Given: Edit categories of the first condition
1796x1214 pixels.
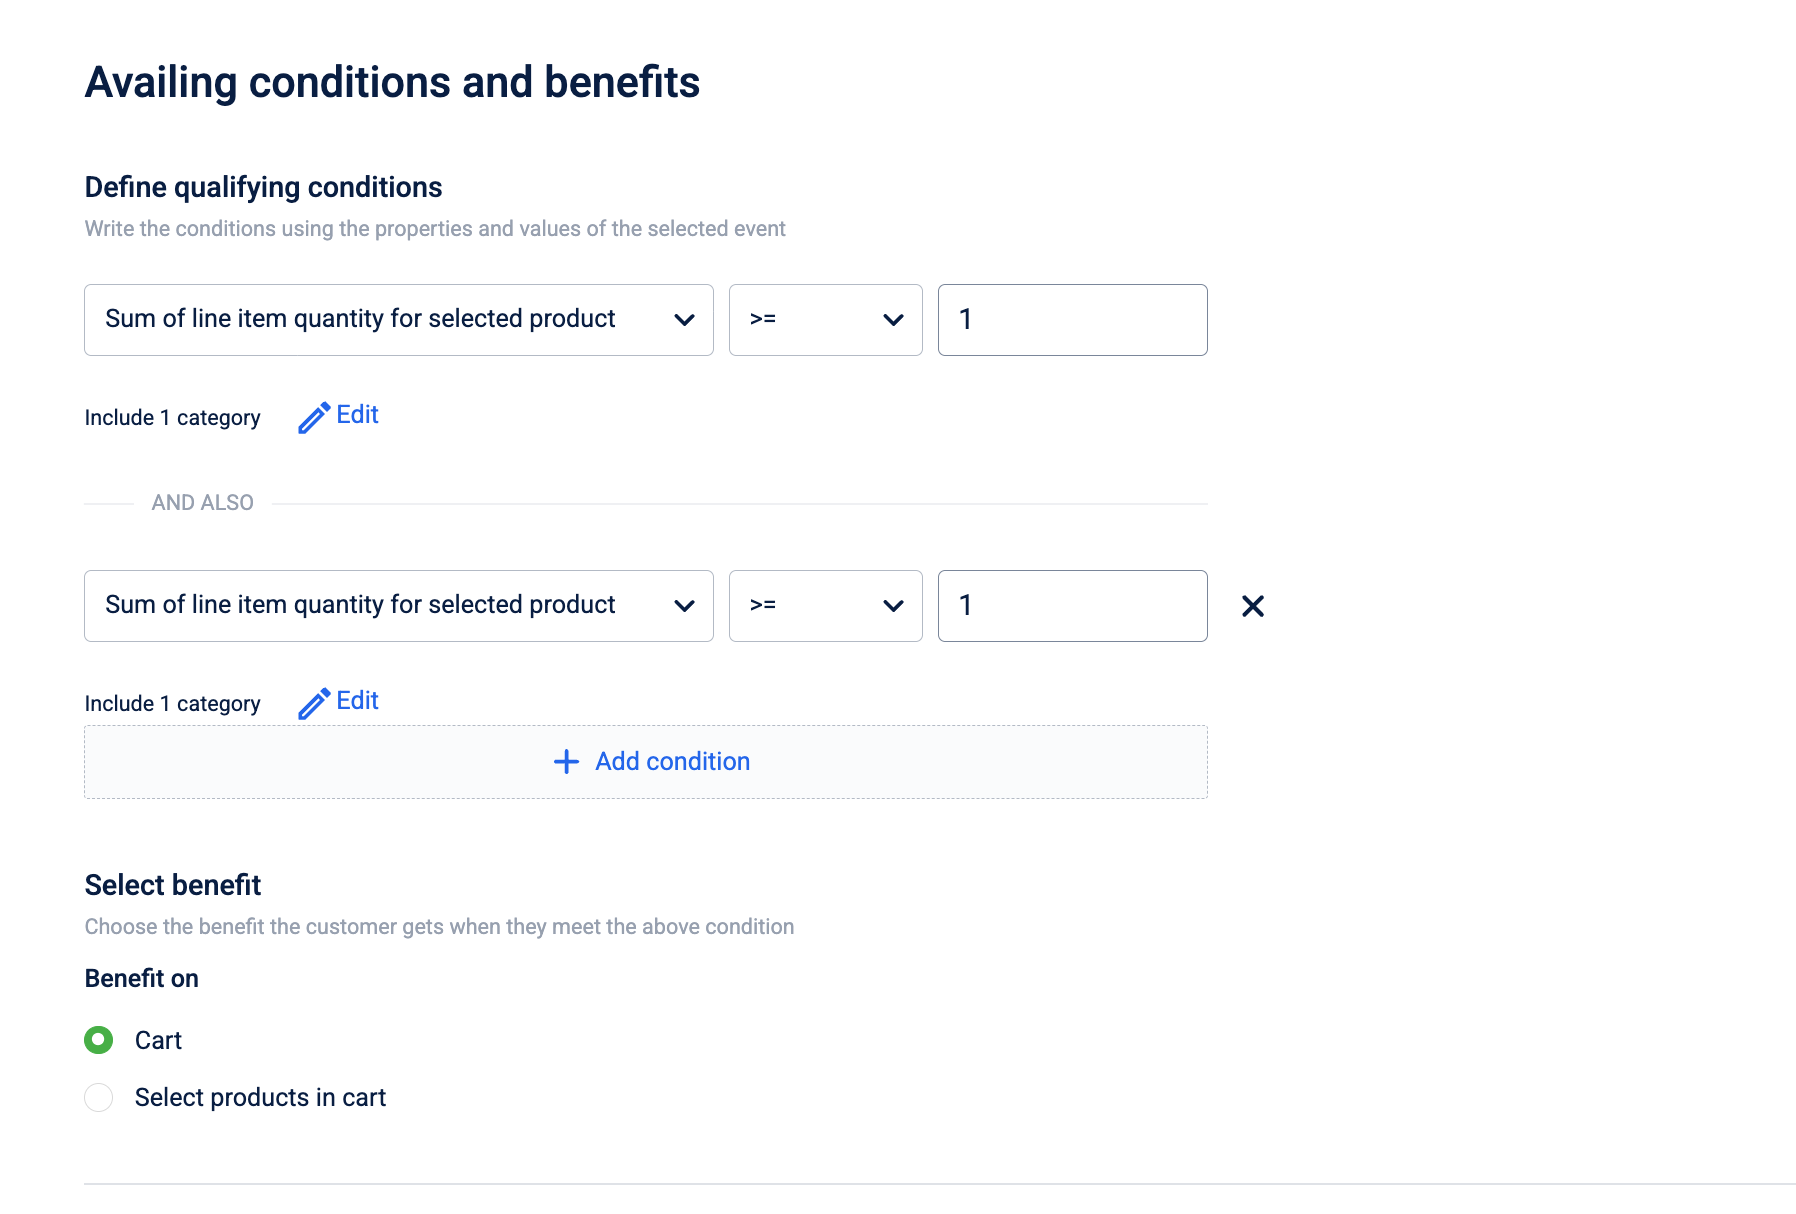Looking at the screenshot, I should (357, 415).
